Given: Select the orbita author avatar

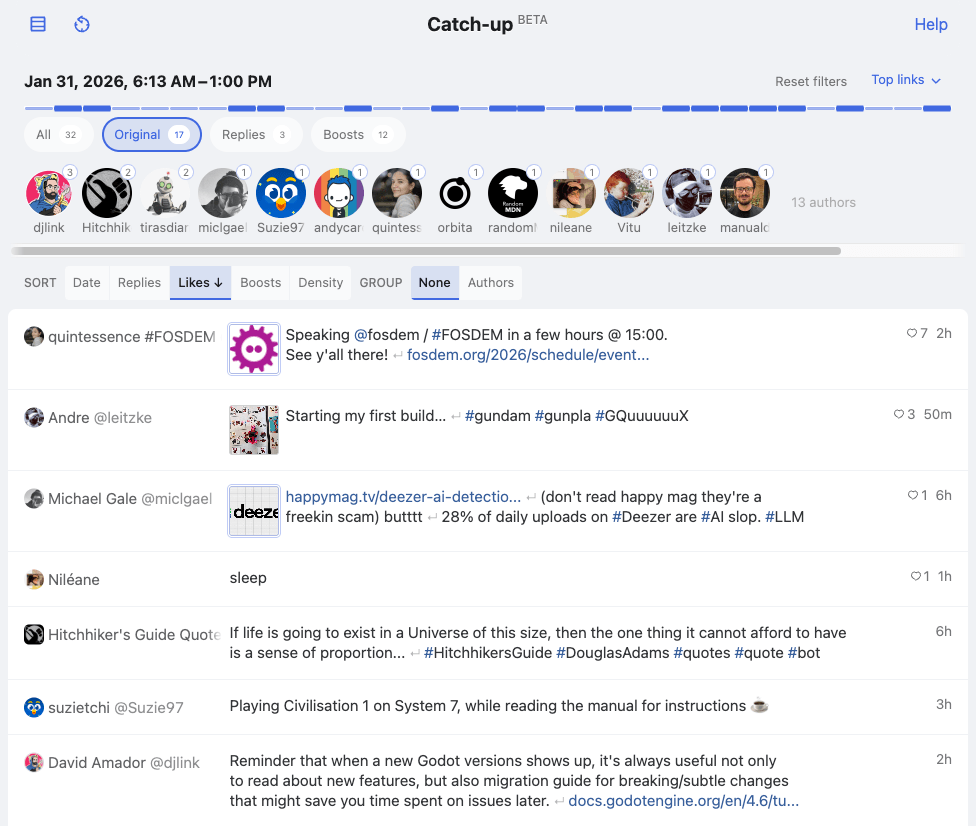Looking at the screenshot, I should [454, 193].
